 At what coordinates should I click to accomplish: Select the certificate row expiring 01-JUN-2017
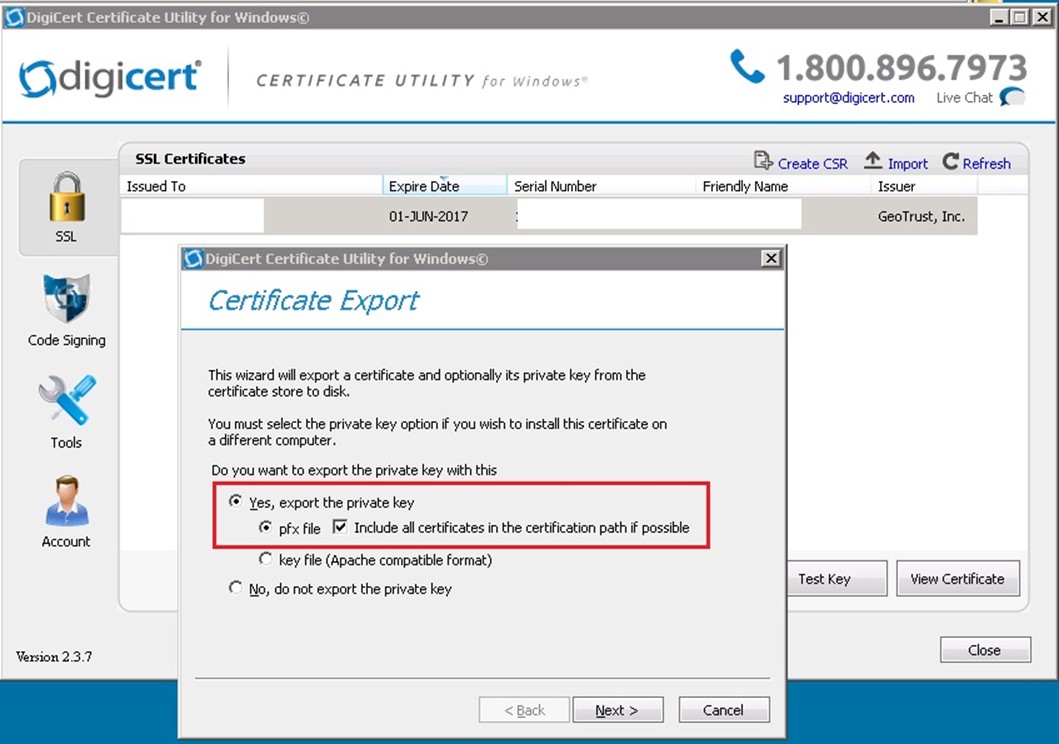[x=549, y=216]
